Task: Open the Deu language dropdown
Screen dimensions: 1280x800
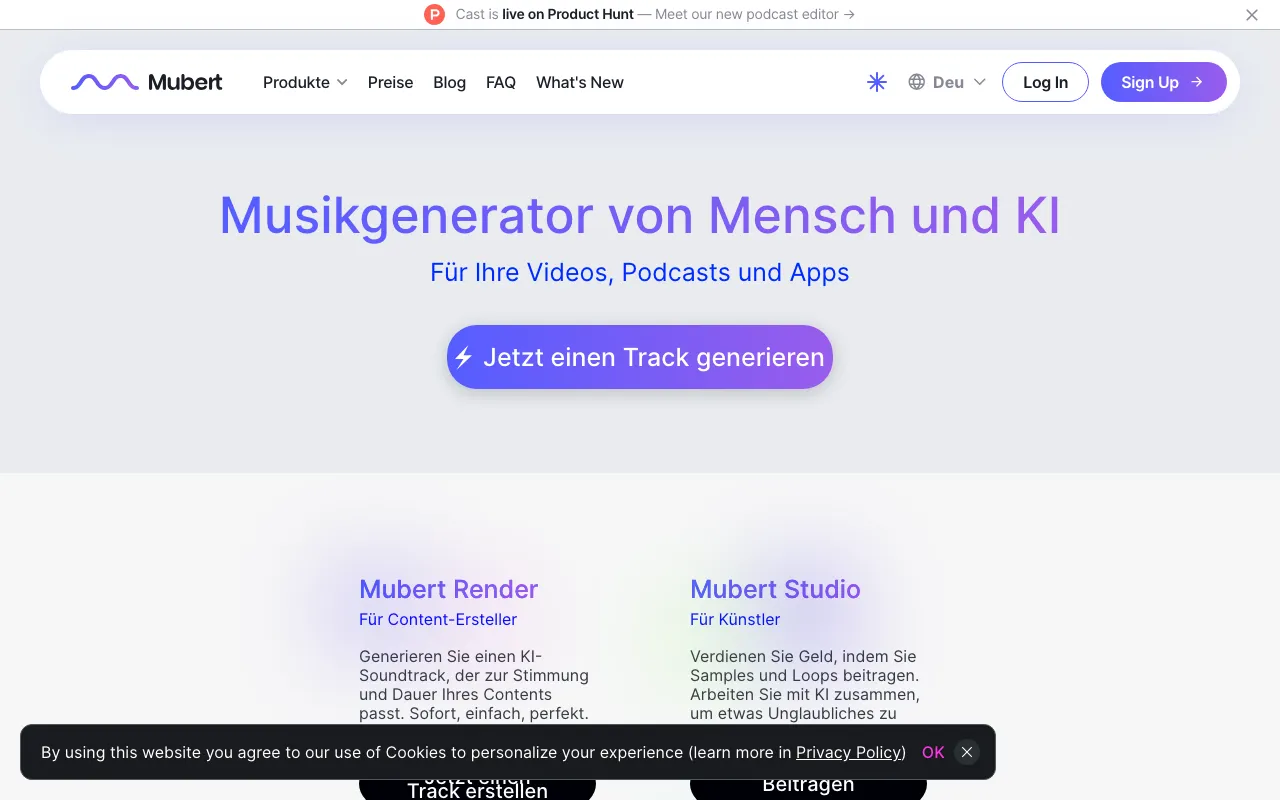Action: (x=947, y=82)
